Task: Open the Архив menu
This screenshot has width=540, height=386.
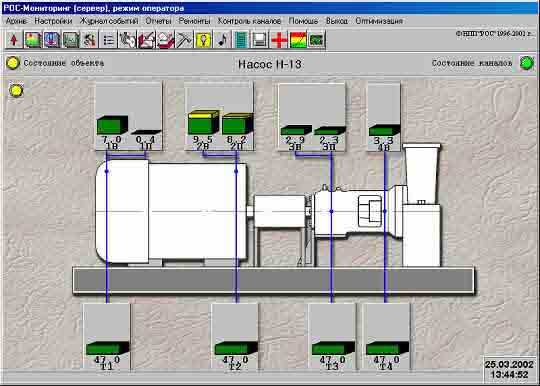Action: coord(16,21)
